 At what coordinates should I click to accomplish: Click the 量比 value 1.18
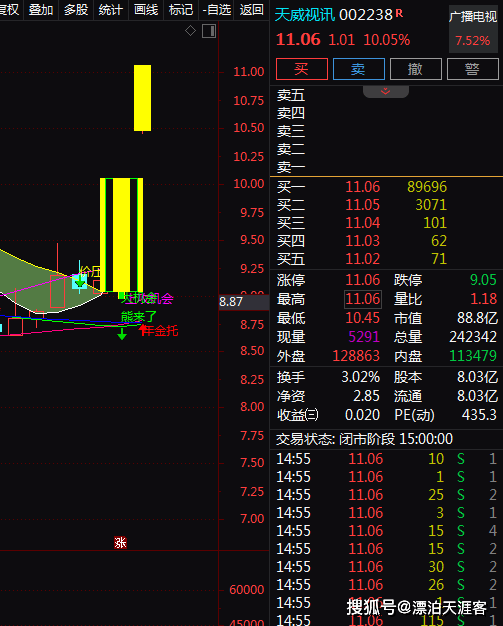pyautogui.click(x=483, y=299)
